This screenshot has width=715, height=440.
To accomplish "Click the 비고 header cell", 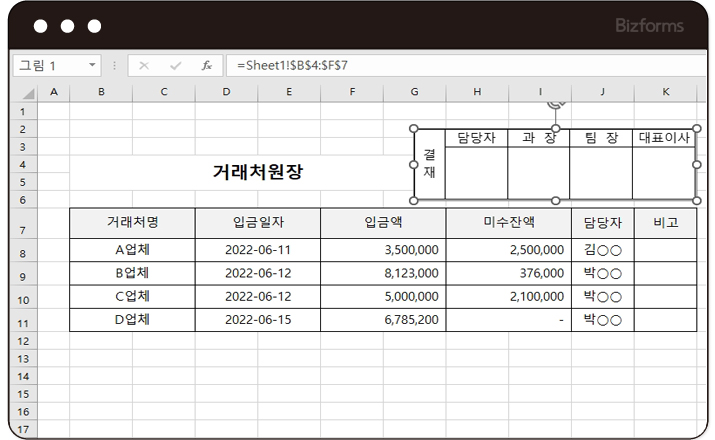I will click(x=666, y=223).
